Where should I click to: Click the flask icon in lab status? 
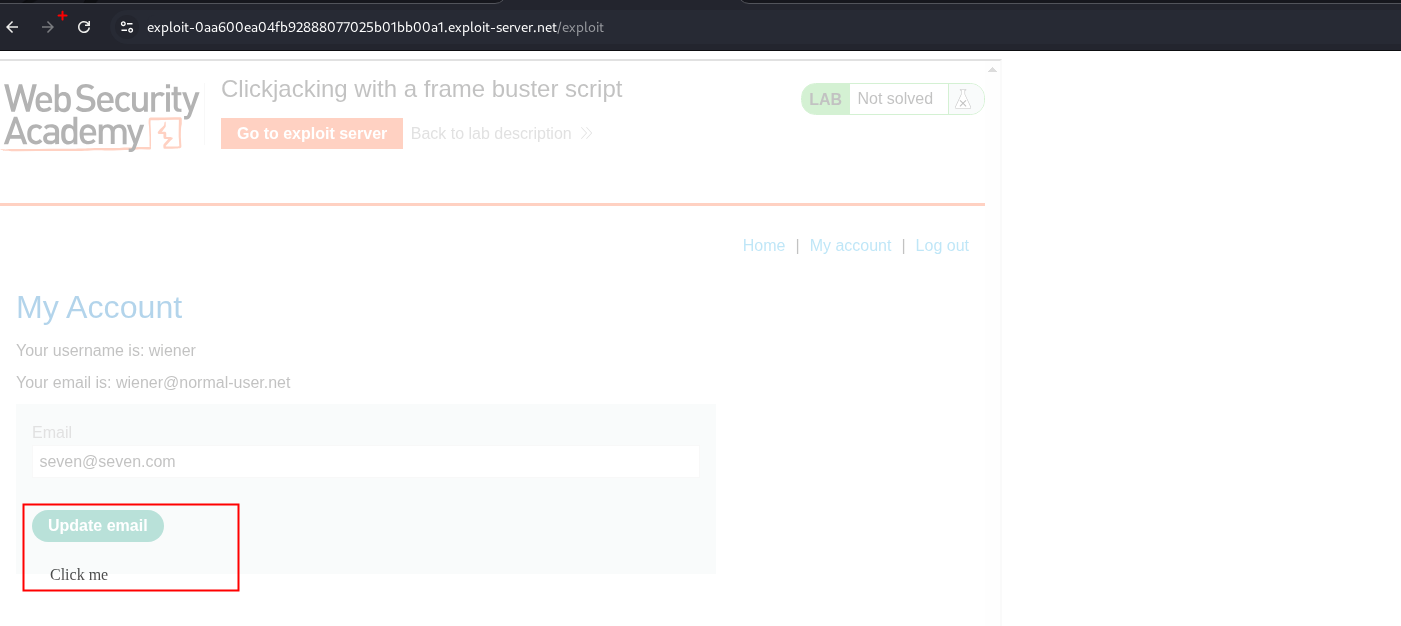(x=963, y=99)
